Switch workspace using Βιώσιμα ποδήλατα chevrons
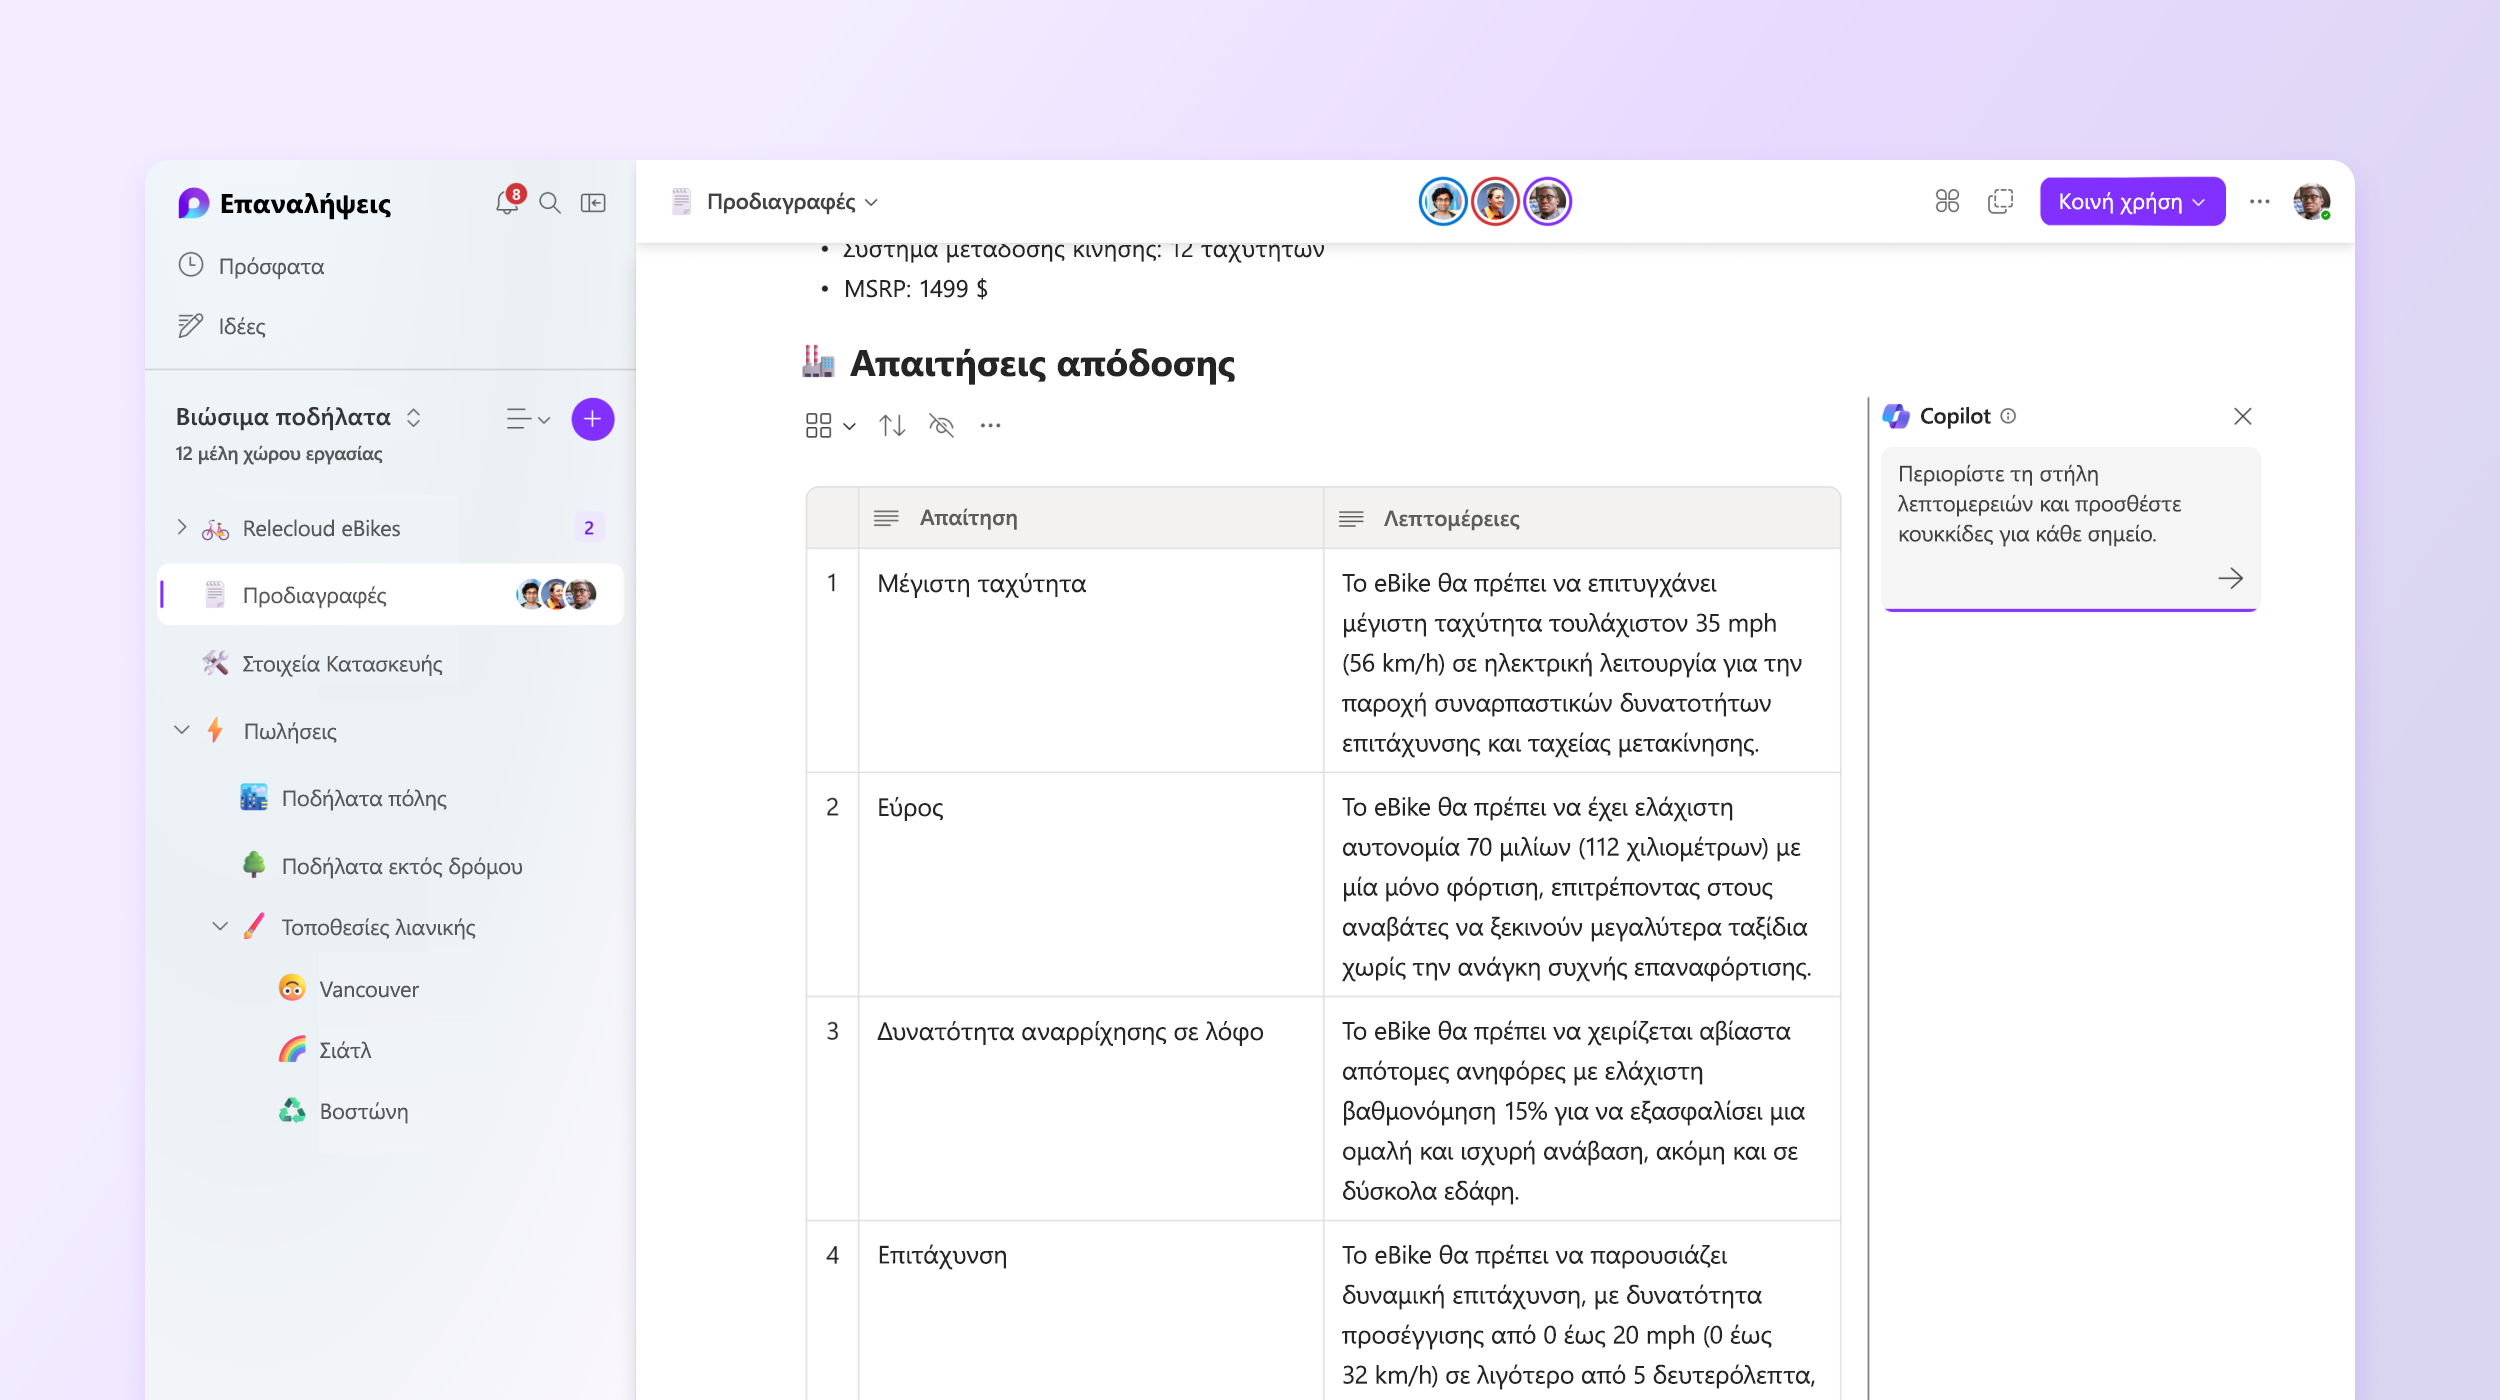The height and width of the screenshot is (1400, 2500). [413, 417]
